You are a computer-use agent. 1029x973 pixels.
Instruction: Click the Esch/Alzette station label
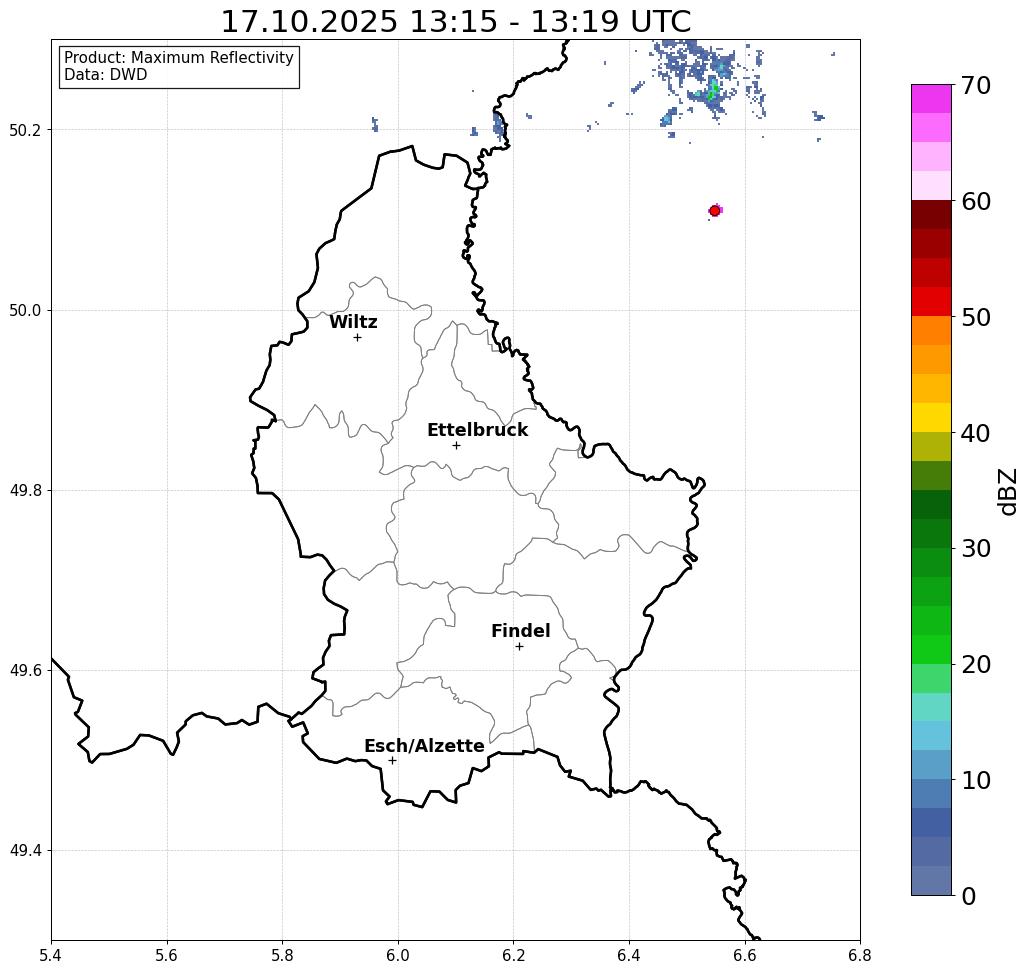(x=424, y=746)
